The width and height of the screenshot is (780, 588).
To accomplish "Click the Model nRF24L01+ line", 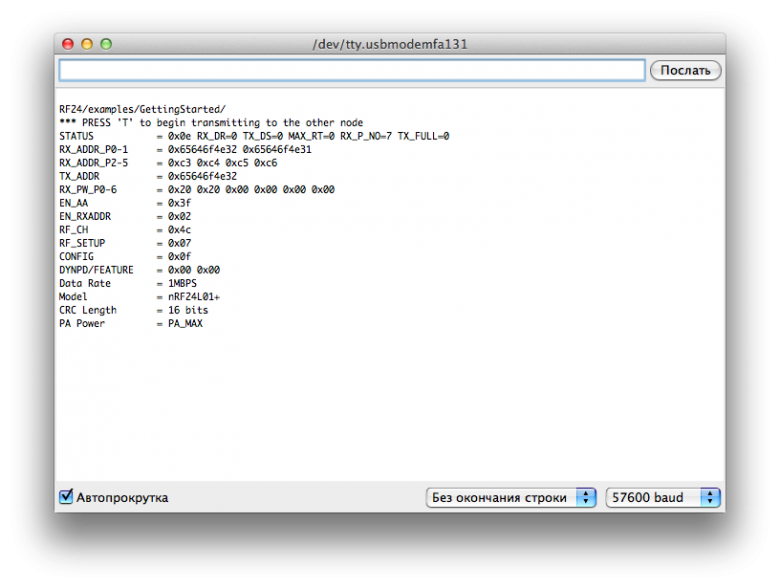I will 139,297.
